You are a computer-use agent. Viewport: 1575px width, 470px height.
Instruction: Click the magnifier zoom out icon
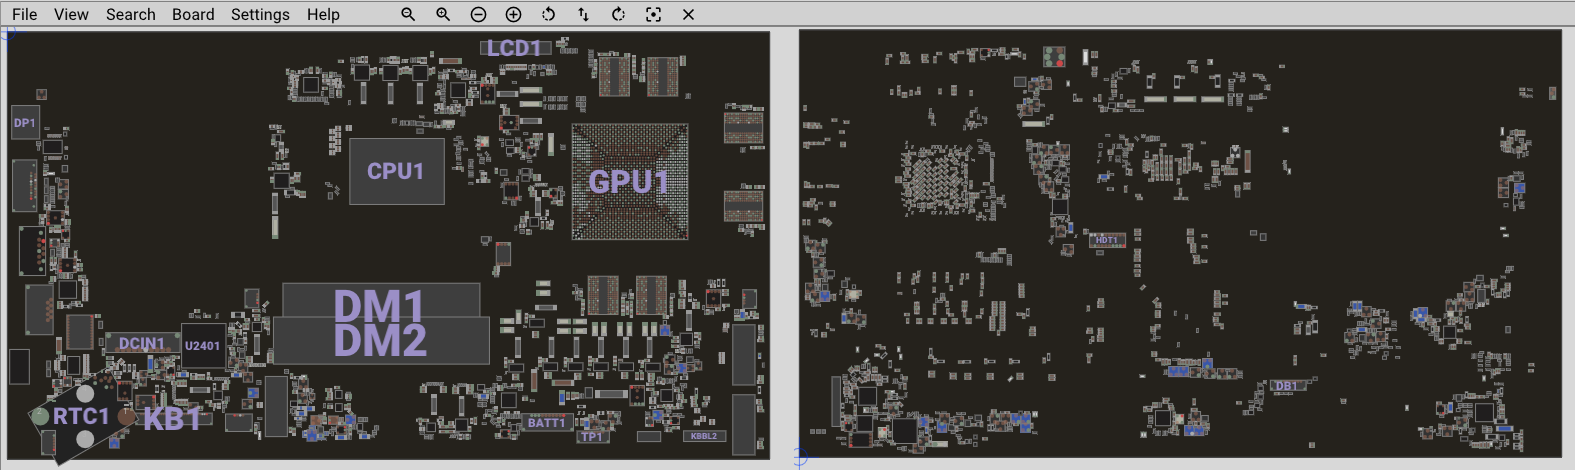point(408,14)
